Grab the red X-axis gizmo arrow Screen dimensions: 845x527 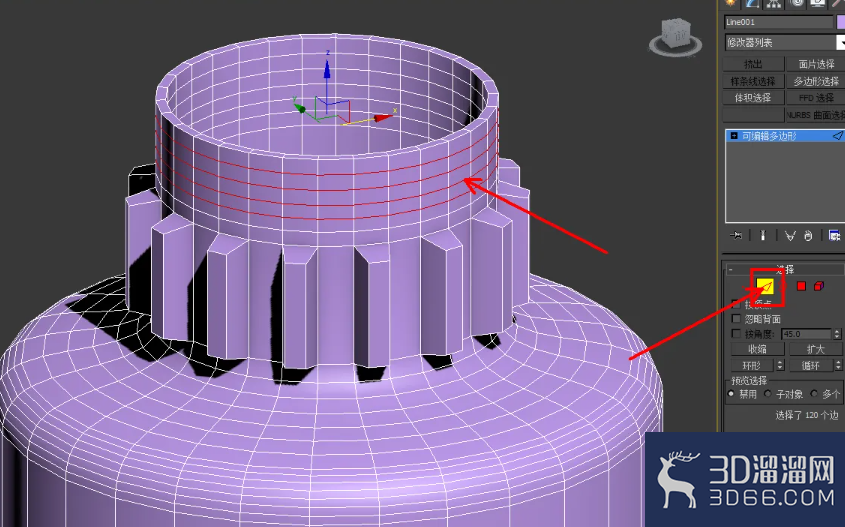(383, 117)
